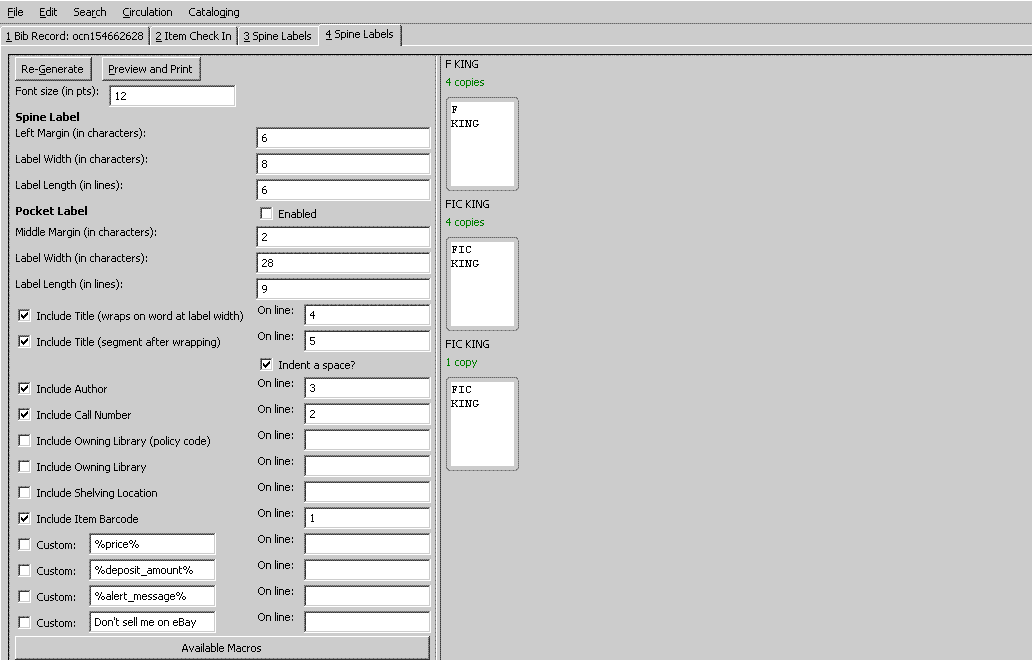
Task: Open the Cataloging menu
Action: (x=214, y=12)
